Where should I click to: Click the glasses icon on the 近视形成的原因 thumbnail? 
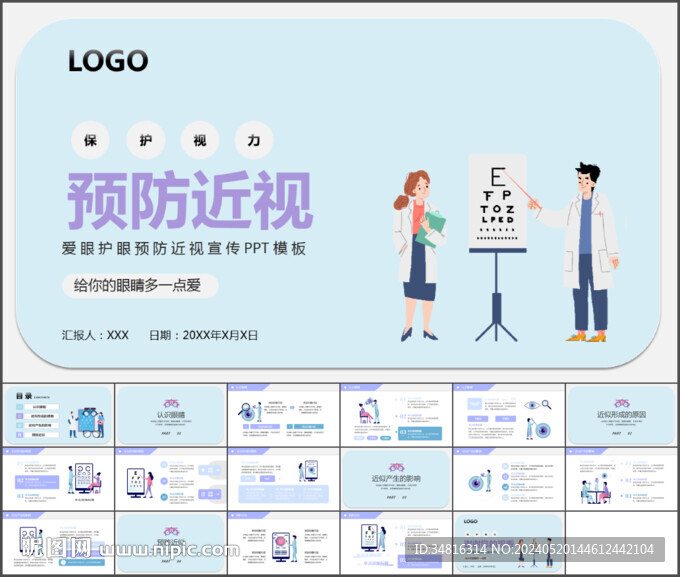pos(622,403)
